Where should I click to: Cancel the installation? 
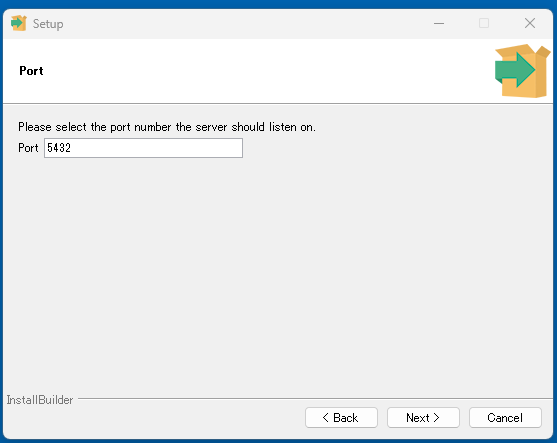click(505, 417)
